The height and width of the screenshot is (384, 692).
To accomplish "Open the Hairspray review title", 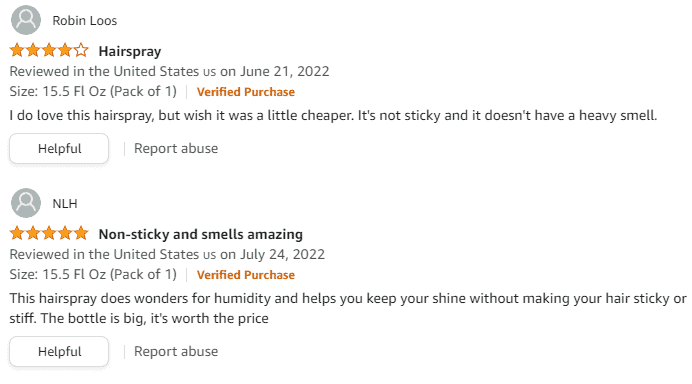I will click(130, 51).
